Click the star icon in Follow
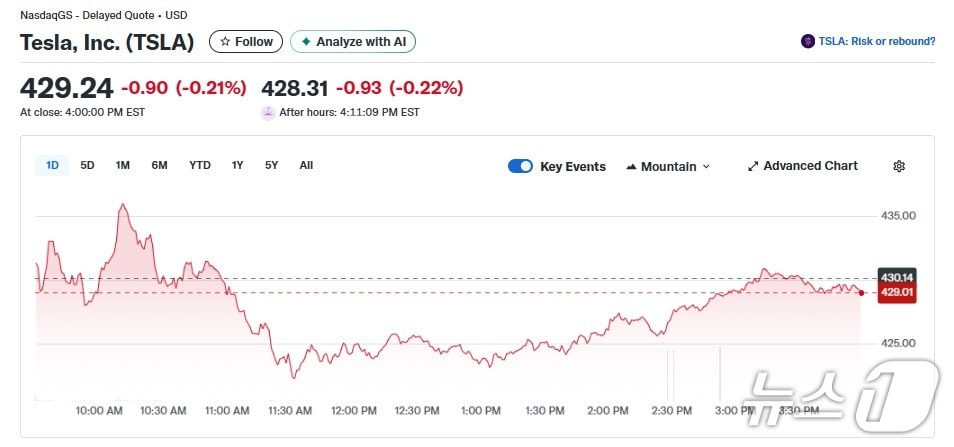Image resolution: width=954 pixels, height=447 pixels. pyautogui.click(x=225, y=42)
